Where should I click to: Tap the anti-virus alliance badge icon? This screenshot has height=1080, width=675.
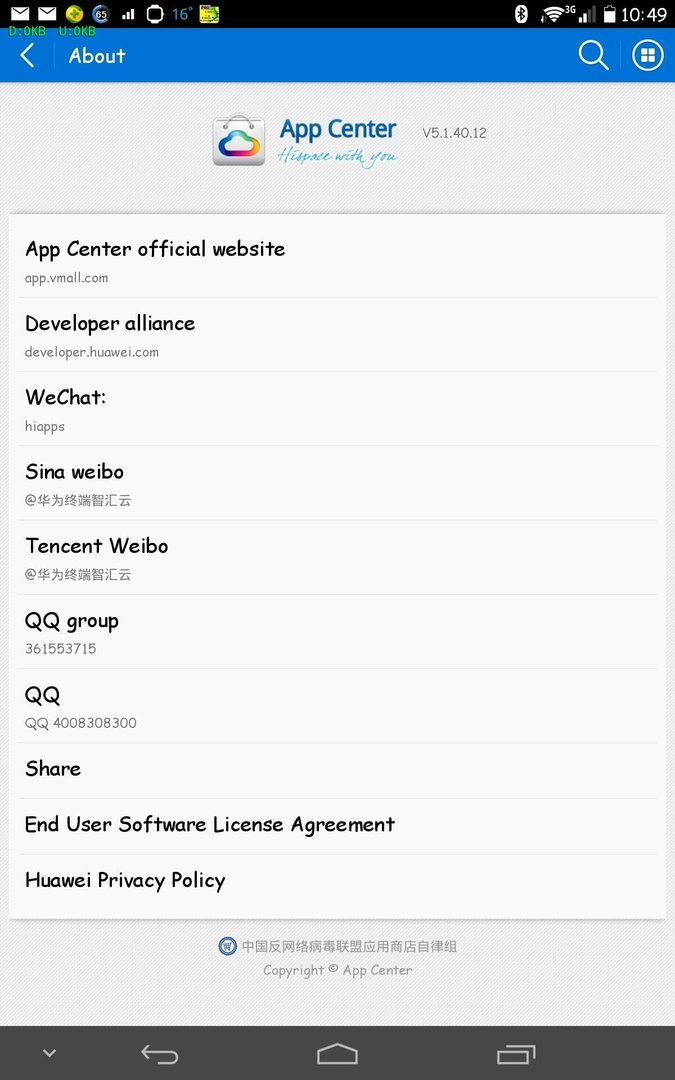point(227,946)
